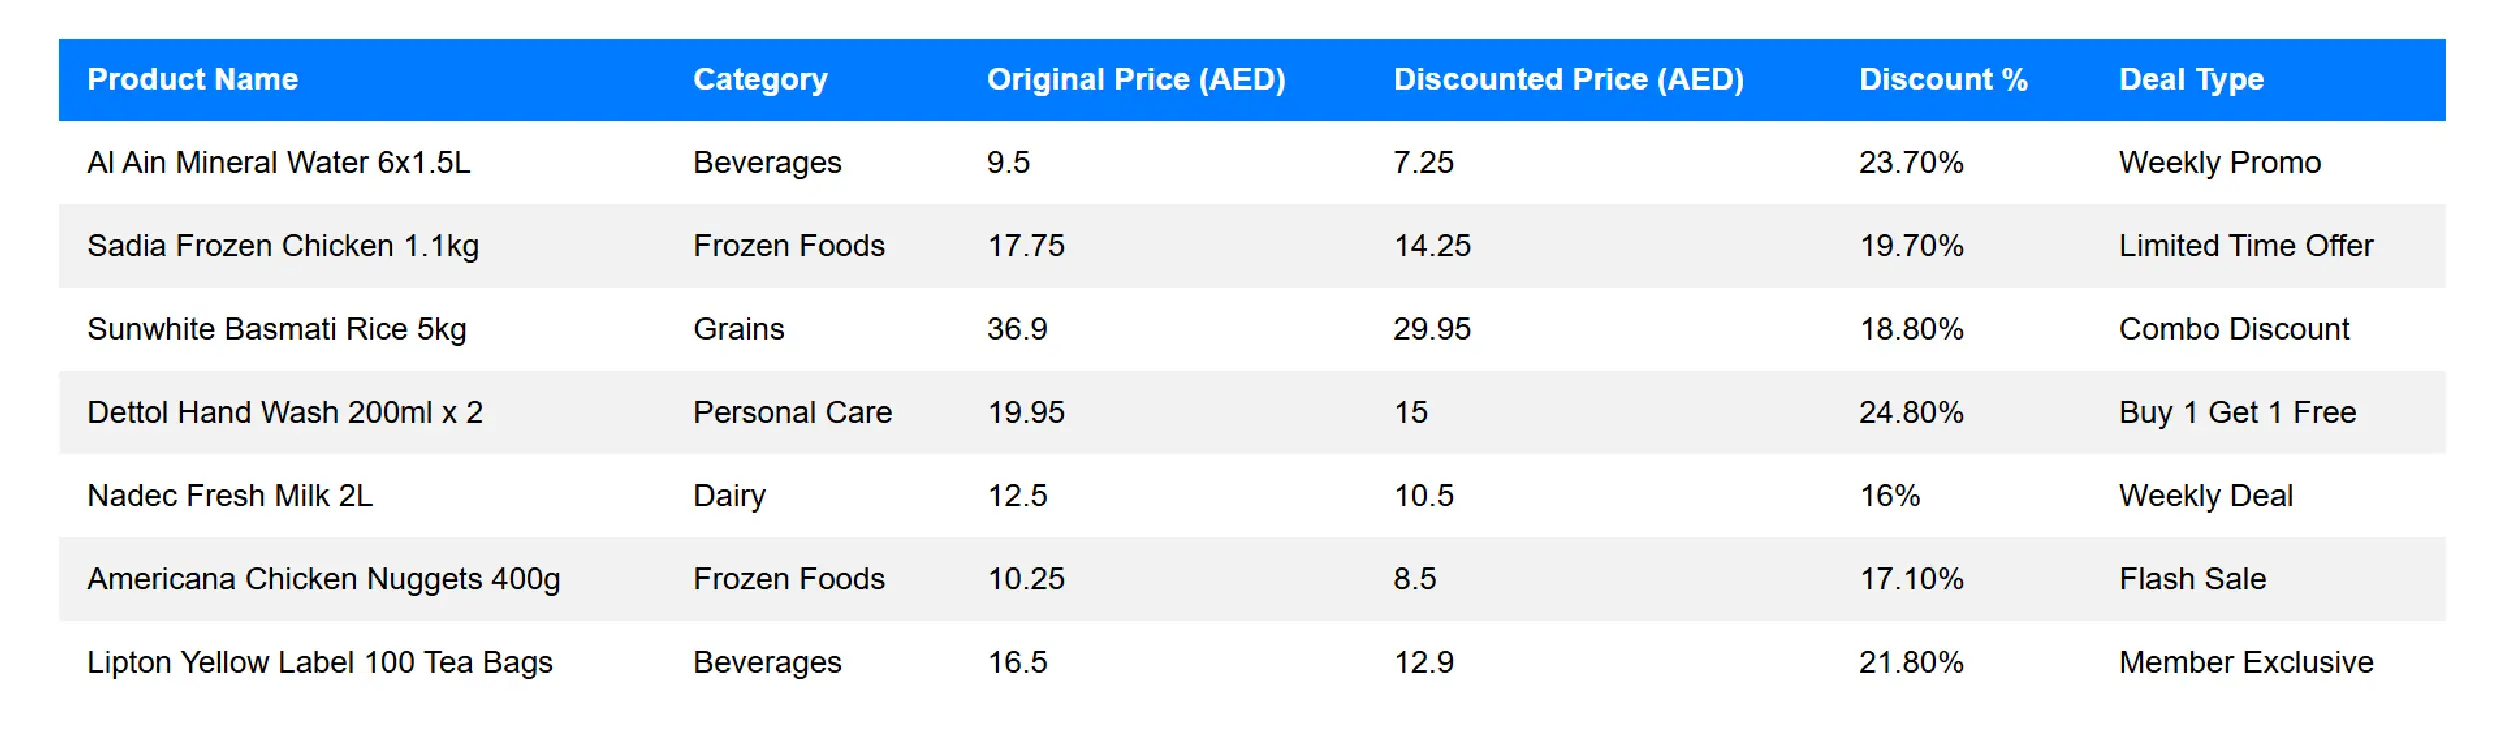Click the Discount % column header
This screenshot has width=2506, height=739.
(1943, 80)
